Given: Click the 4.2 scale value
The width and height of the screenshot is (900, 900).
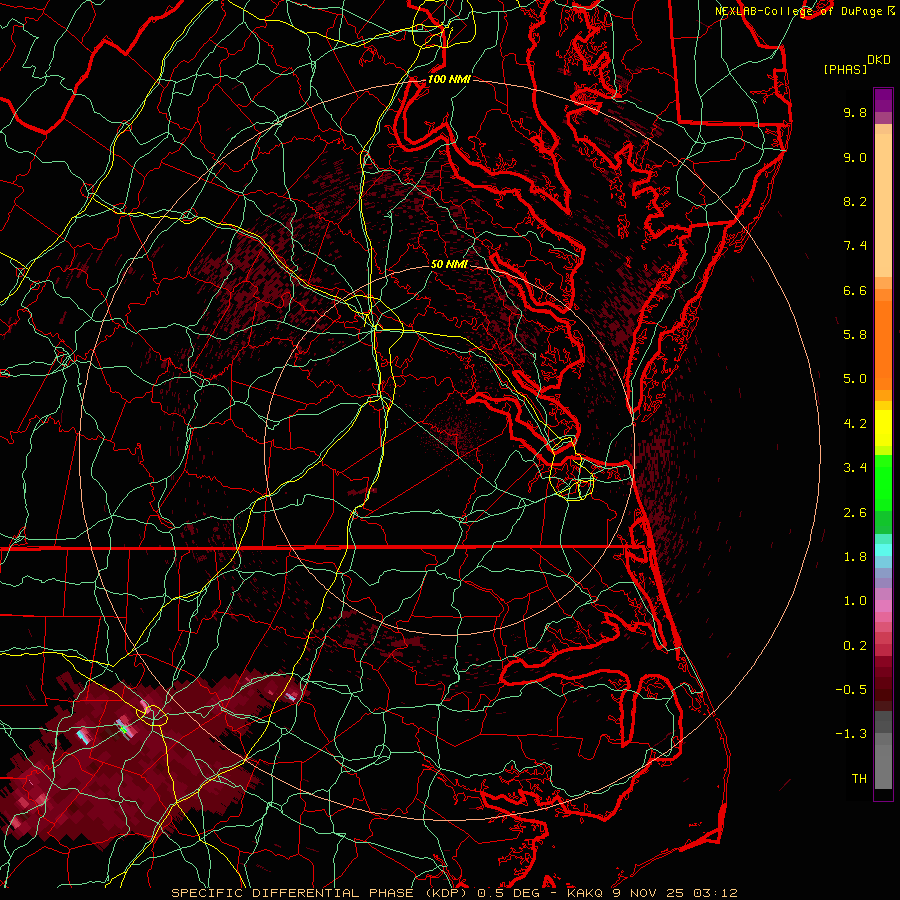Looking at the screenshot, I should 855,424.
